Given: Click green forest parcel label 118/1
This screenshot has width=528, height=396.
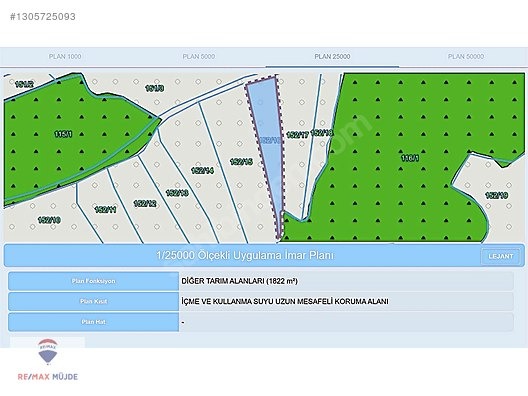Looking at the screenshot, I should point(410,158).
